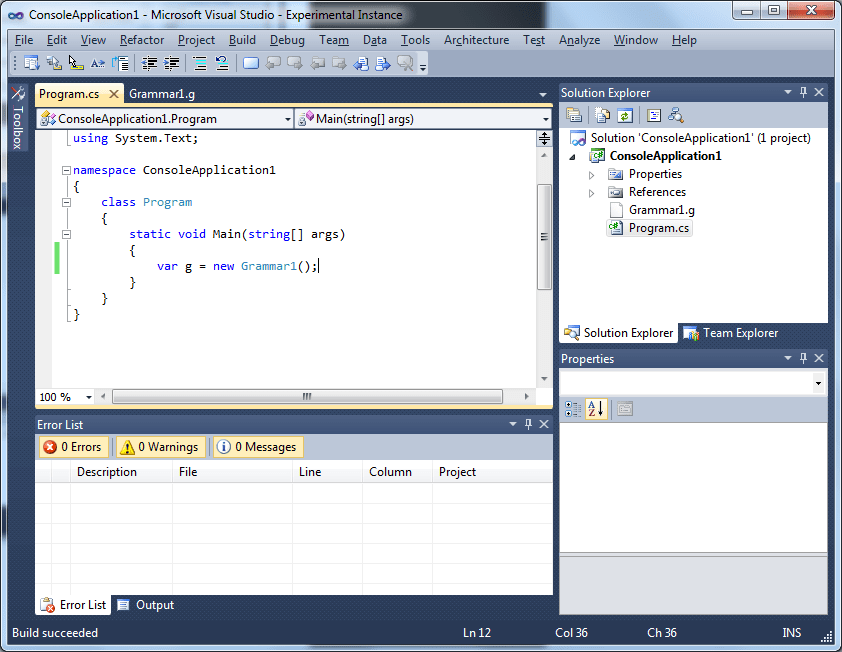The width and height of the screenshot is (842, 652).
Task: Open toolbar options overflow arrow
Action: click(423, 67)
